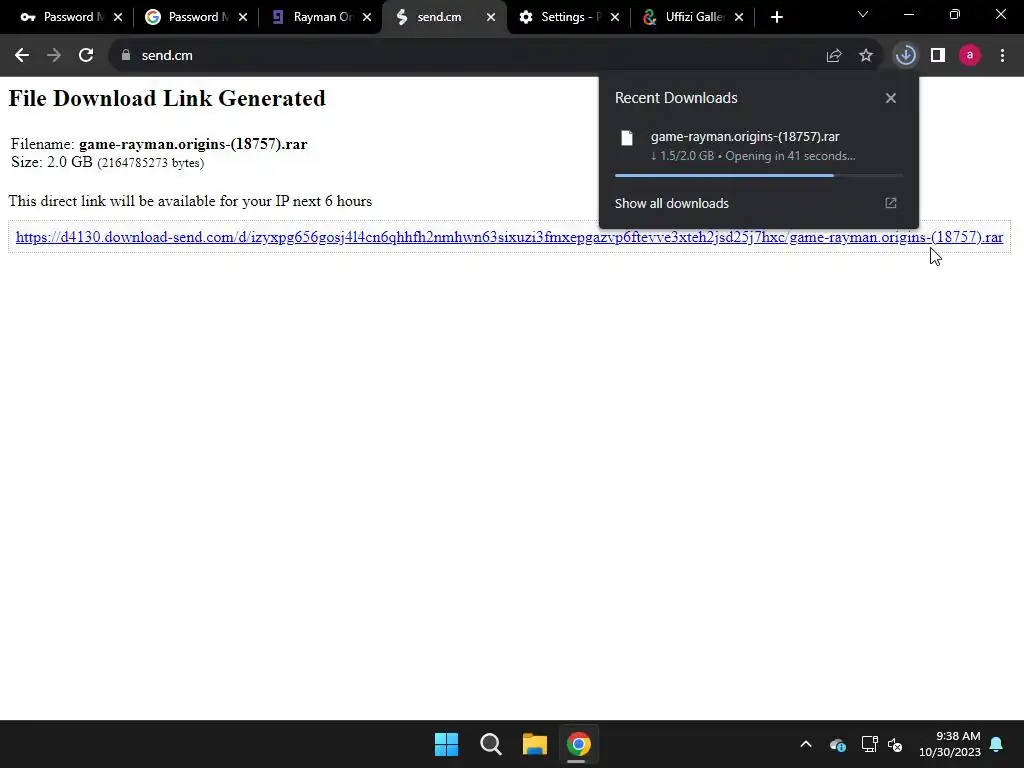Close the first Password Manager tab
The height and width of the screenshot is (768, 1024).
(118, 17)
